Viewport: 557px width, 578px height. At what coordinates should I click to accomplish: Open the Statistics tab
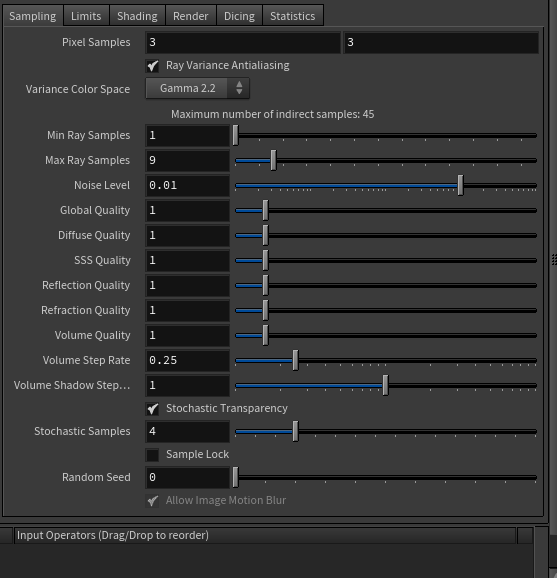click(x=293, y=16)
